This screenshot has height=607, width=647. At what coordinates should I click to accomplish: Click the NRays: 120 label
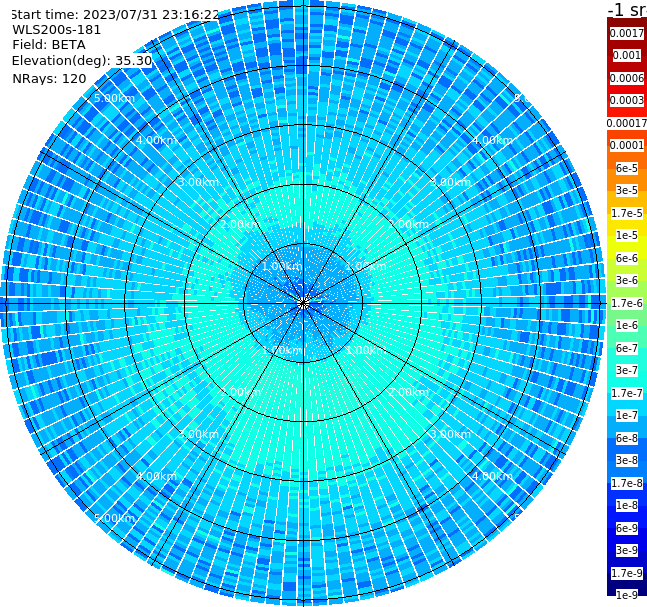coord(49,78)
